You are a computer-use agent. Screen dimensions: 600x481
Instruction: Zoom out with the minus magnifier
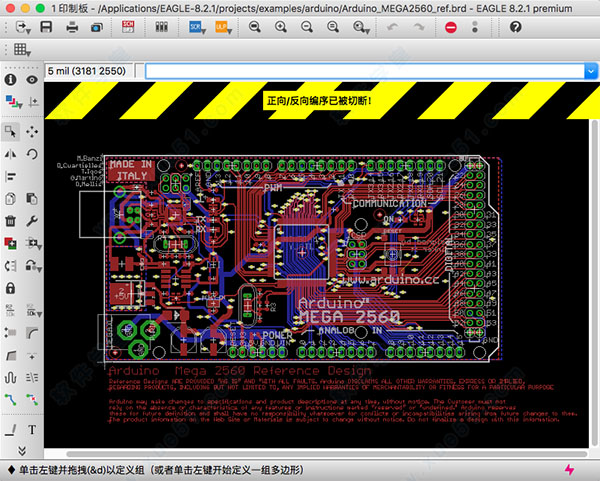click(x=307, y=27)
